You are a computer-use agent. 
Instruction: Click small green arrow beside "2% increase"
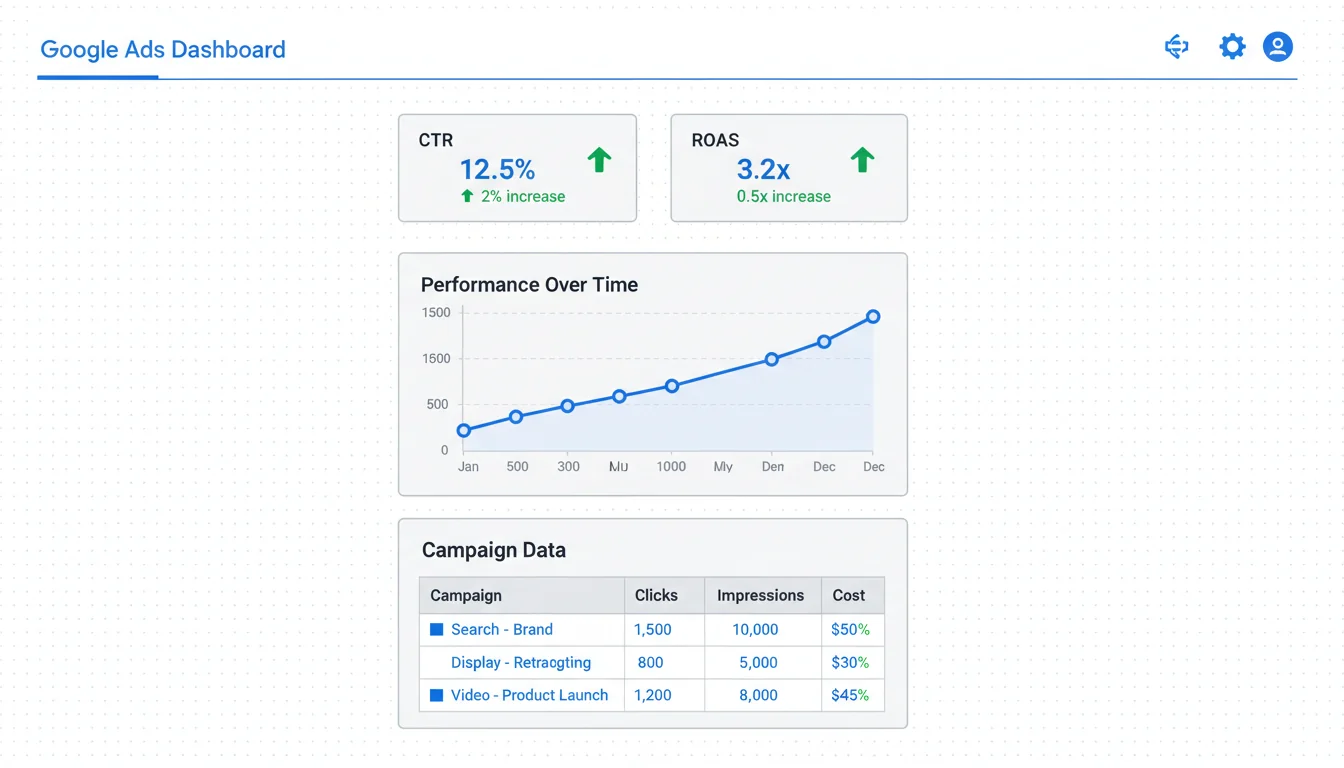(x=467, y=196)
